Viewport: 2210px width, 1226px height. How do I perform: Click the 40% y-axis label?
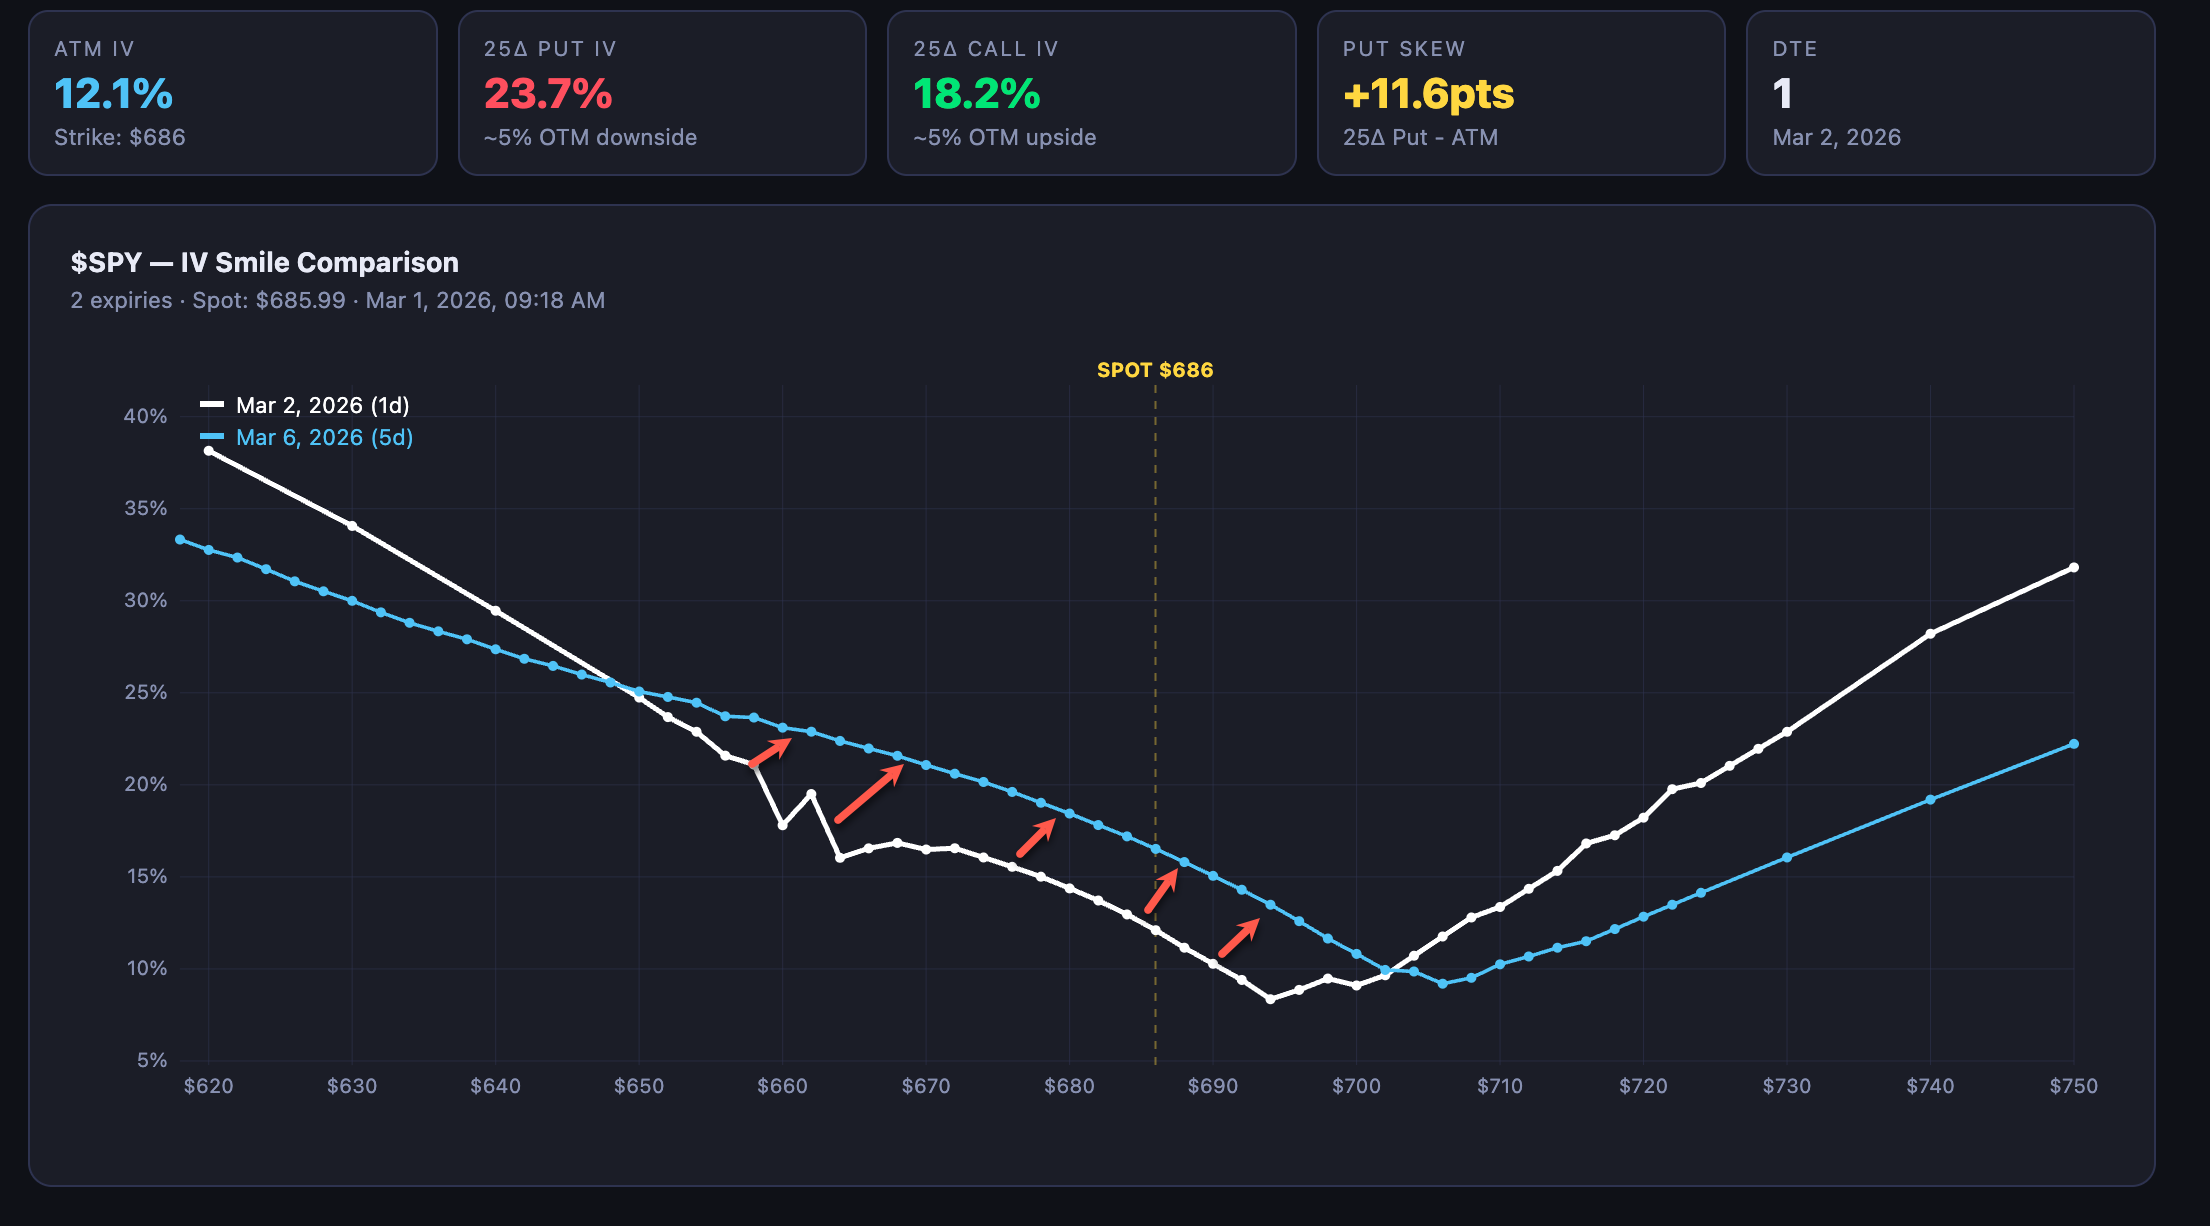(145, 416)
